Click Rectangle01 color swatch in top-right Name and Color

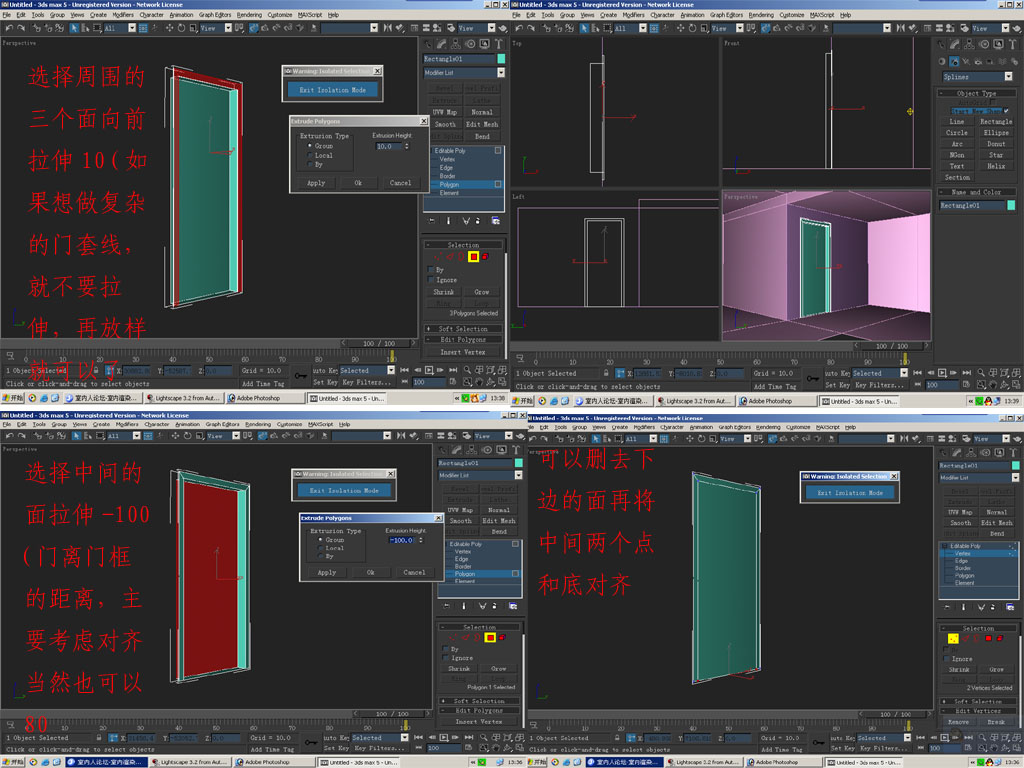(x=1011, y=205)
